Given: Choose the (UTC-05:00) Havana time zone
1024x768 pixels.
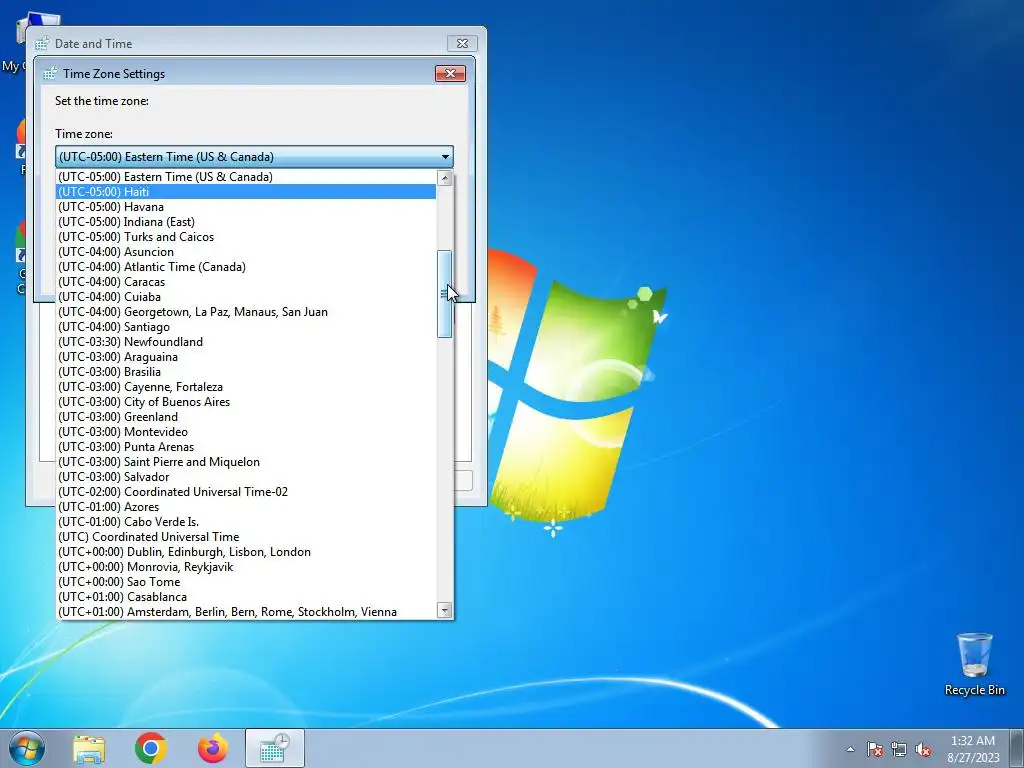Looking at the screenshot, I should click(x=246, y=206).
